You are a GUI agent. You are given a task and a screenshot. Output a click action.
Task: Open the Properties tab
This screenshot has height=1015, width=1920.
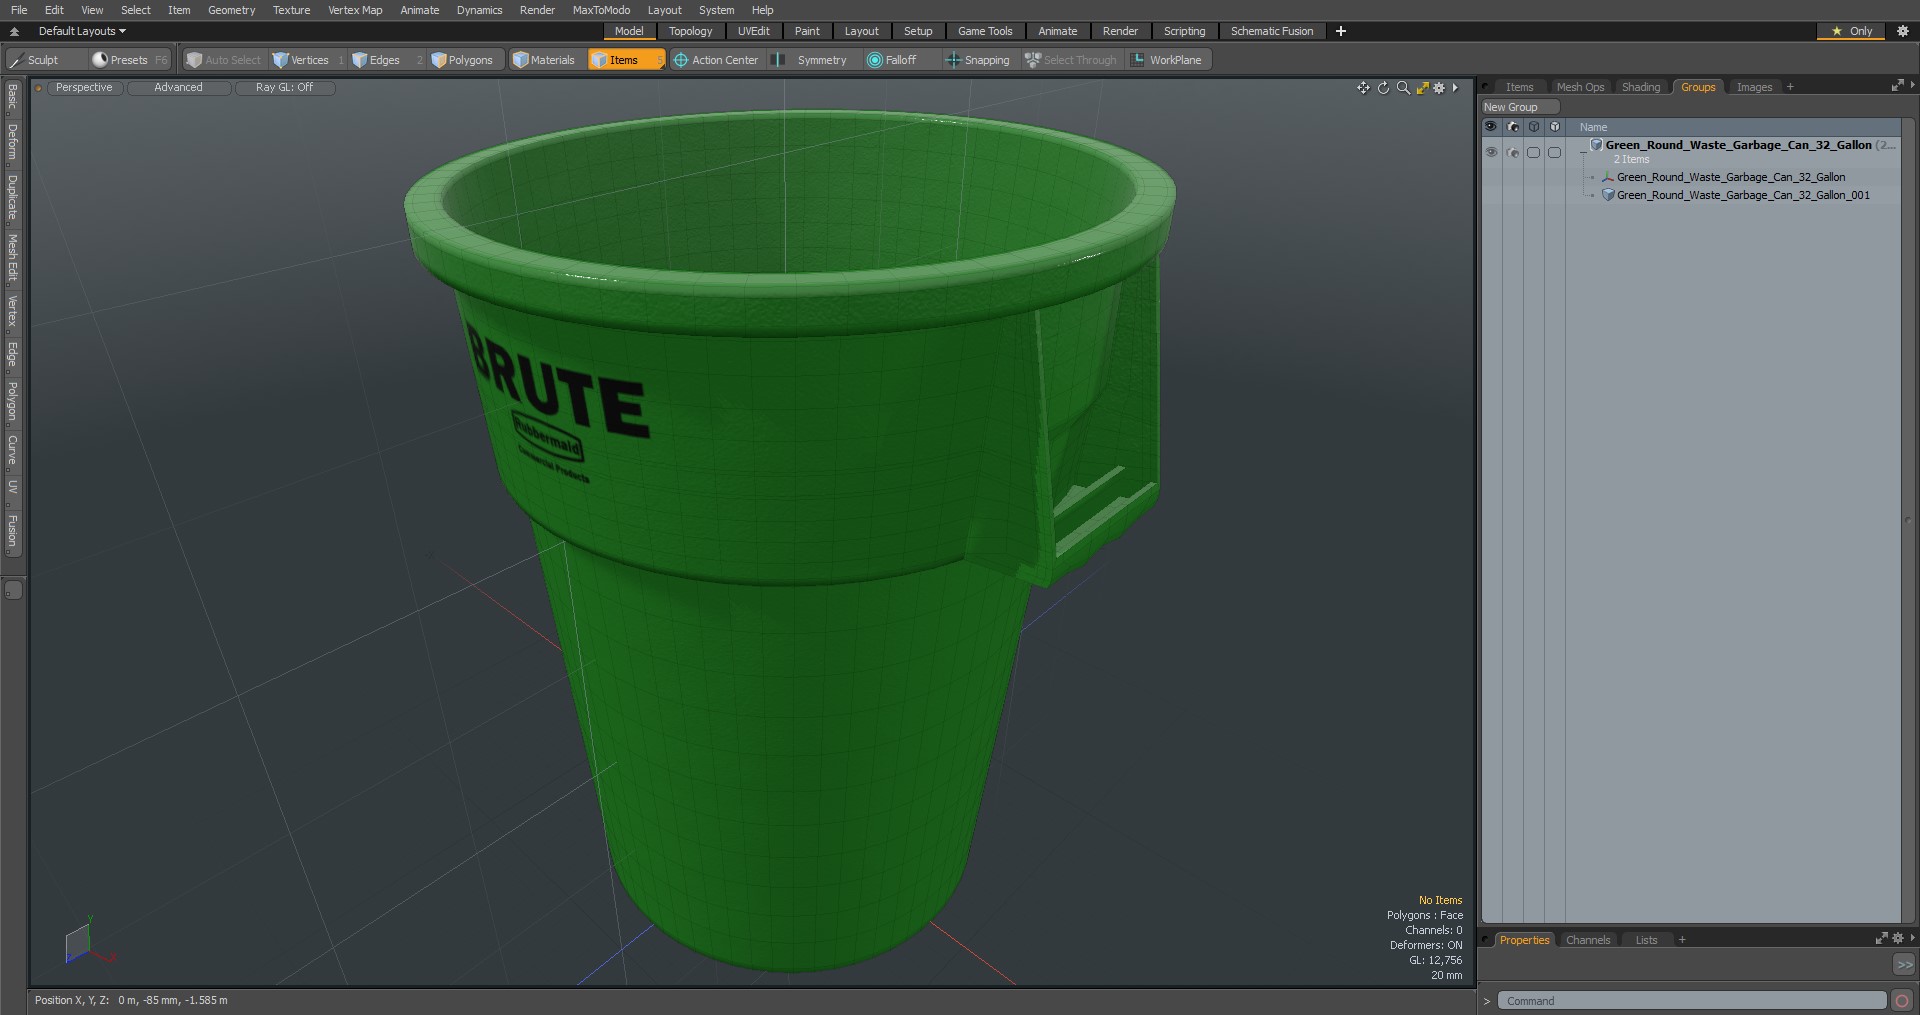coord(1524,940)
